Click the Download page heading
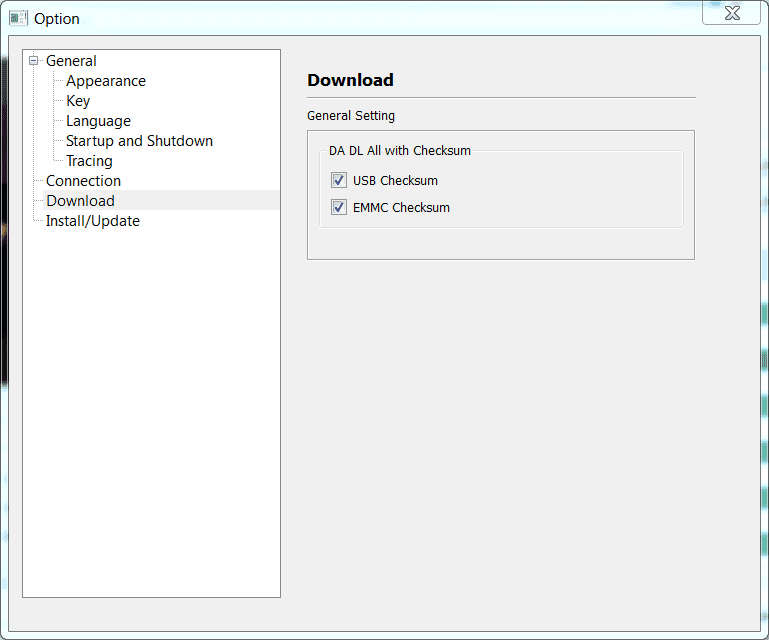769x640 pixels. tap(350, 80)
